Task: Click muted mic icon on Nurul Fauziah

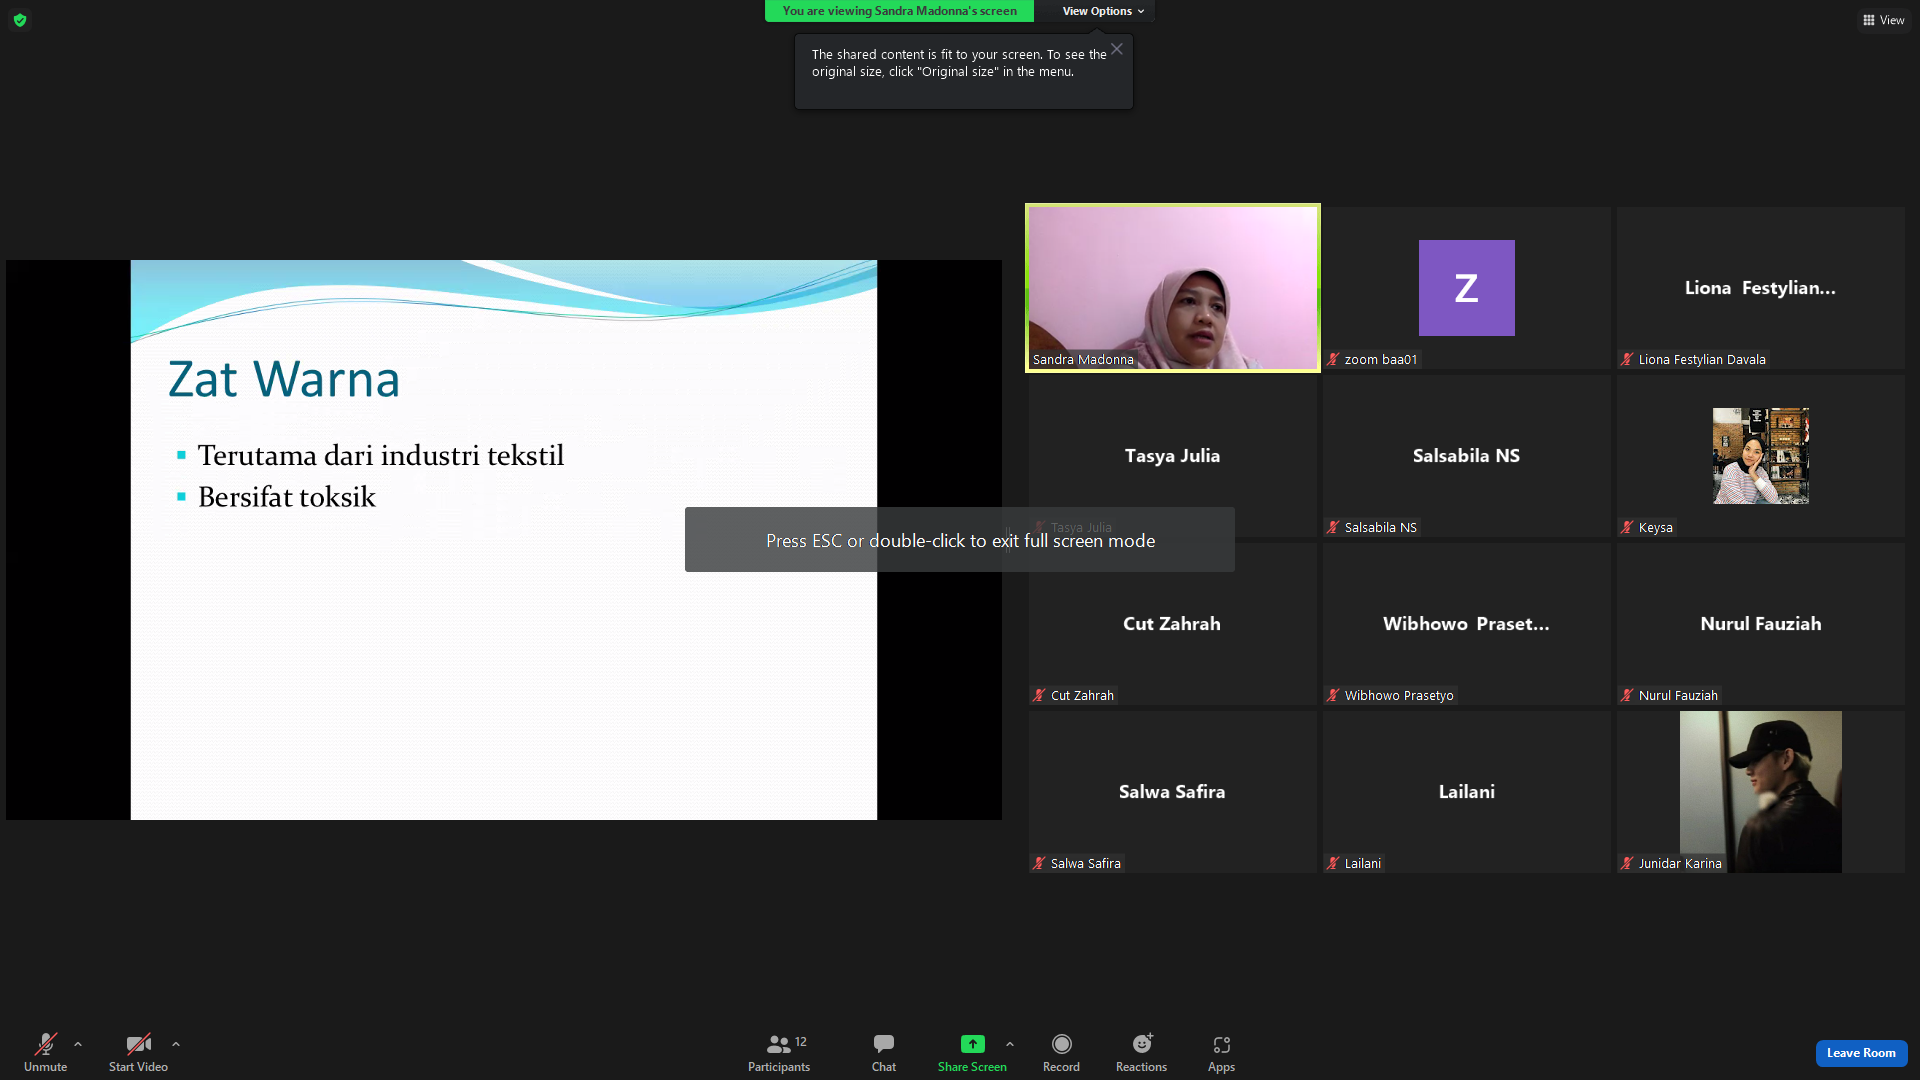Action: pyautogui.click(x=1627, y=696)
